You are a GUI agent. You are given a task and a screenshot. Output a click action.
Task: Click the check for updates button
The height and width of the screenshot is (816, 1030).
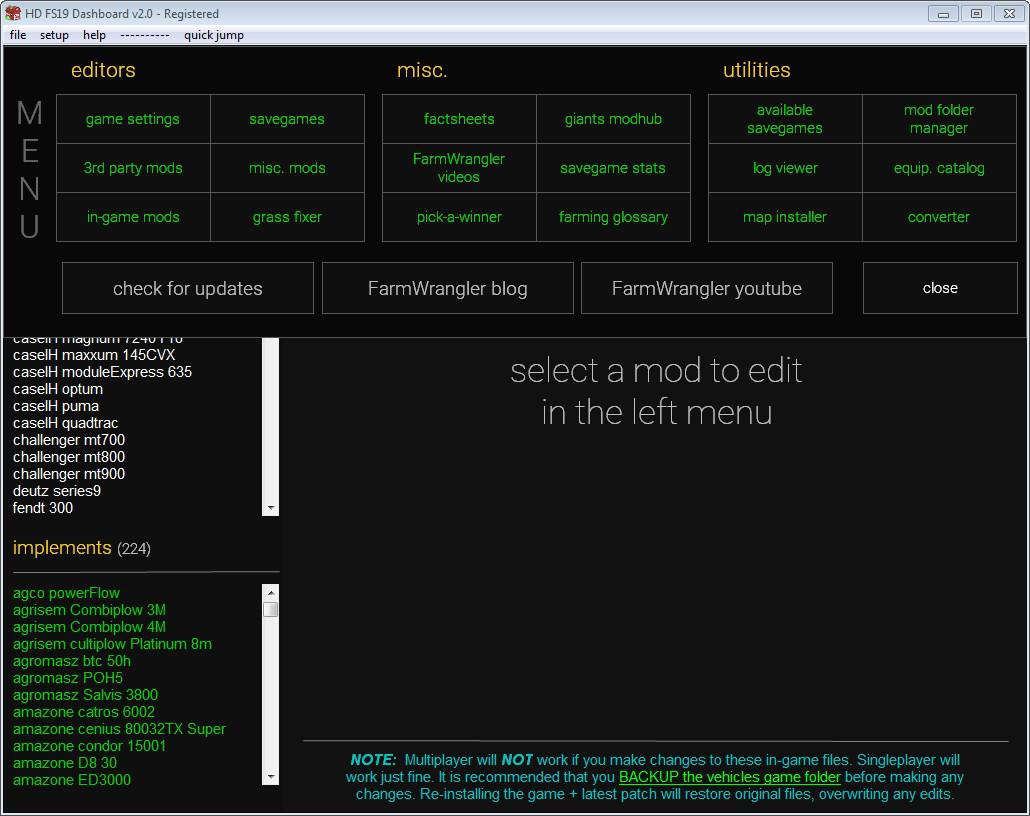188,288
